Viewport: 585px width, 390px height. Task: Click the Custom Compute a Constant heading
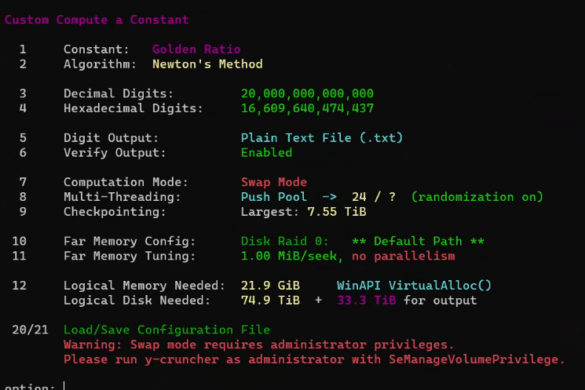coord(96,19)
